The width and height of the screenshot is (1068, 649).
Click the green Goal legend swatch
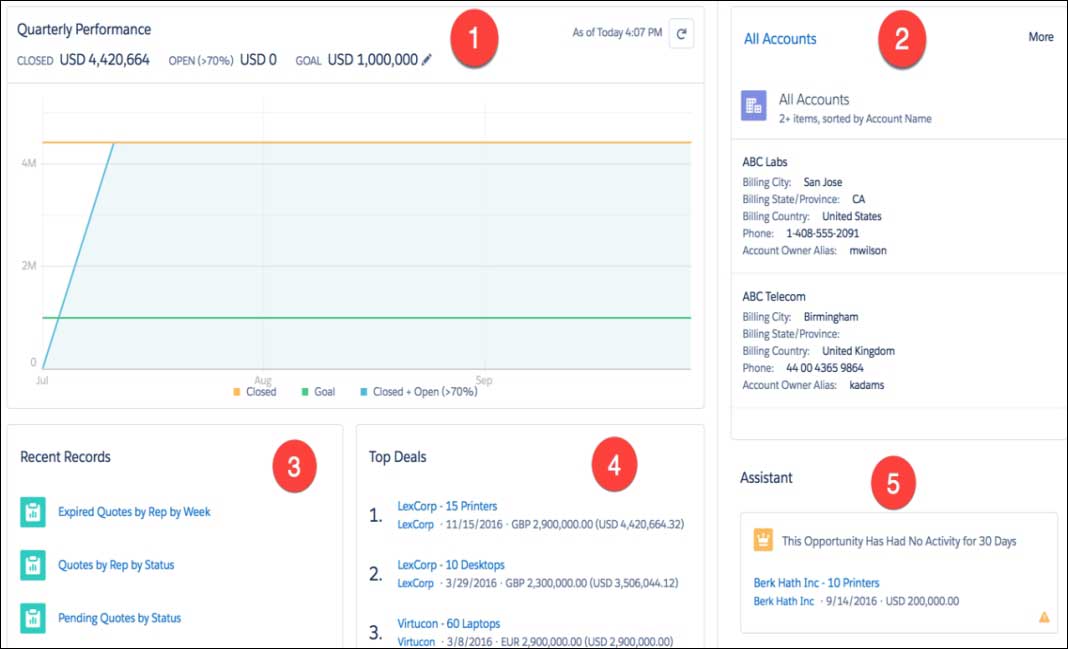pos(305,393)
